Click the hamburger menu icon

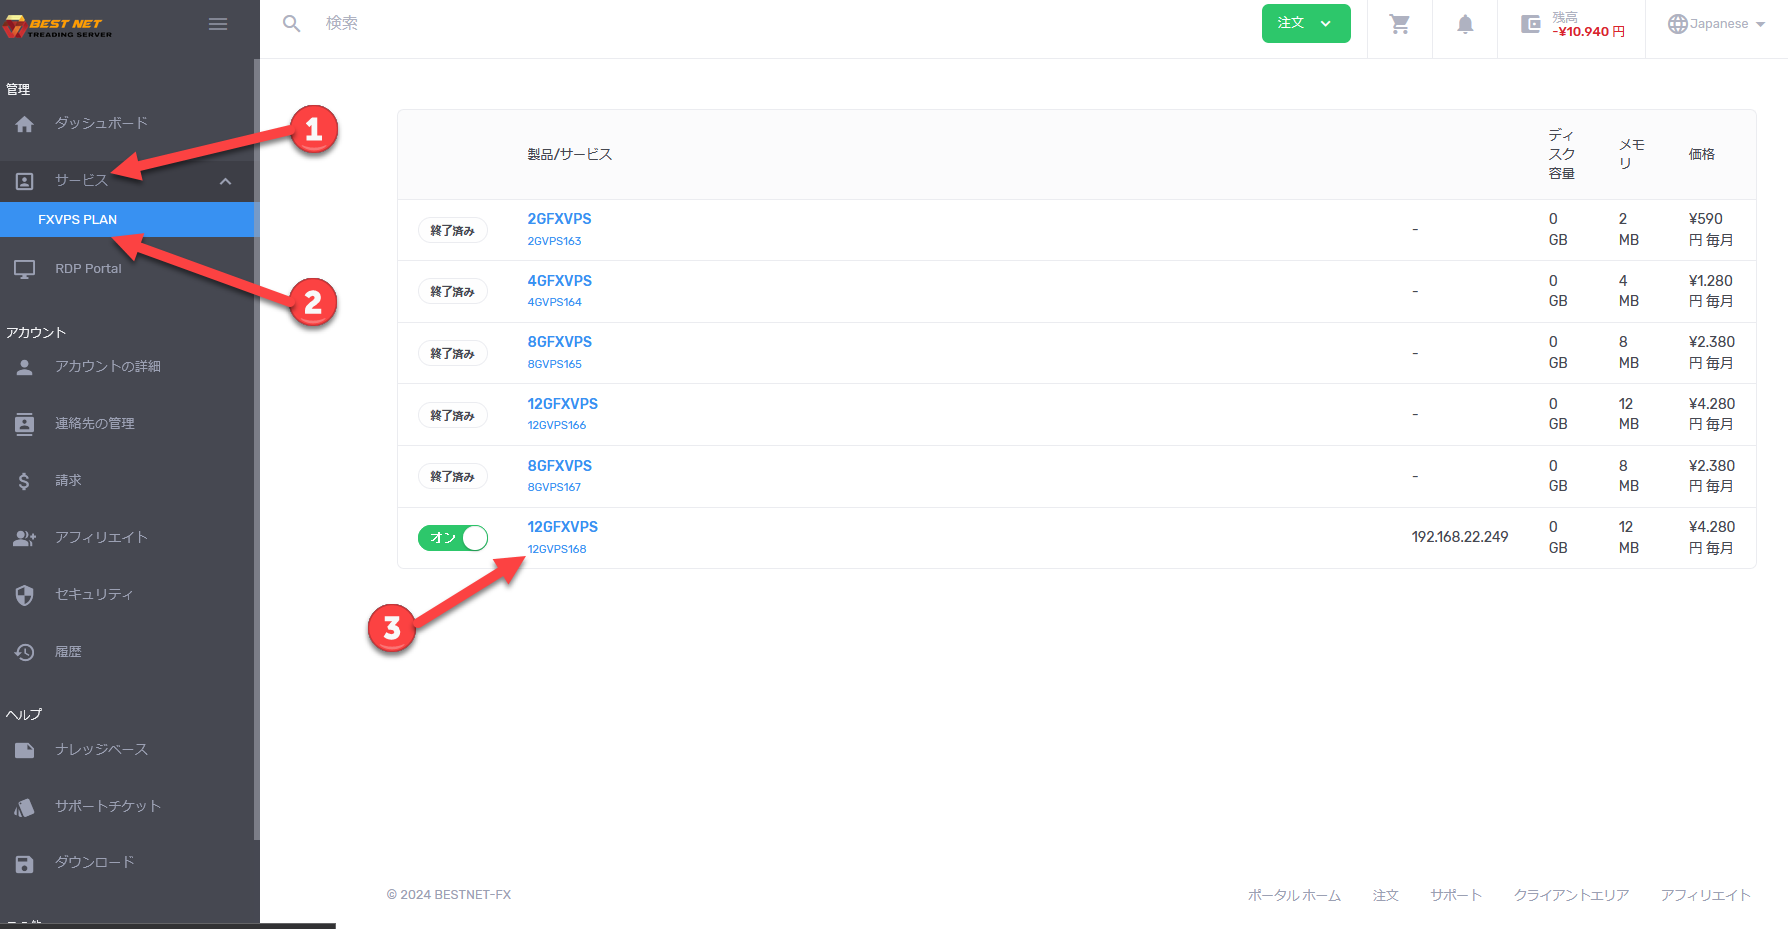tap(217, 24)
